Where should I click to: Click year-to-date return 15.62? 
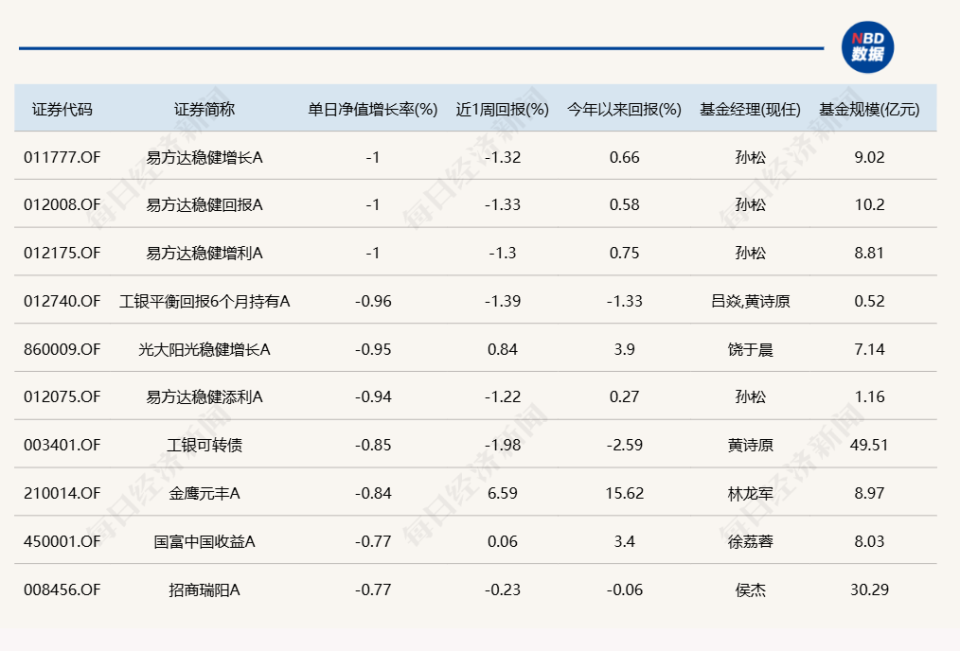tap(624, 493)
